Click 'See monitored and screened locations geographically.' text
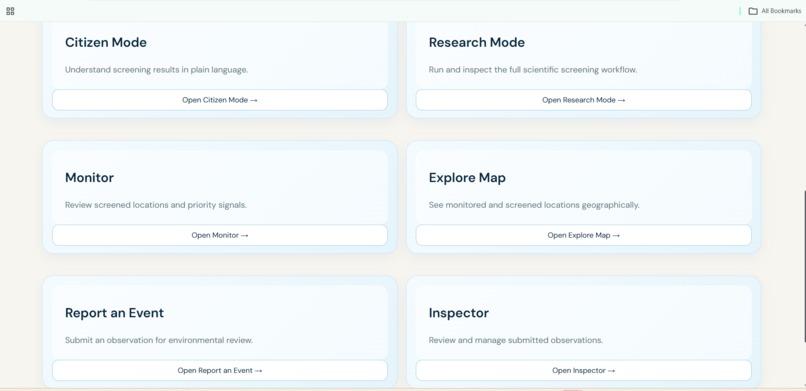 coord(534,205)
